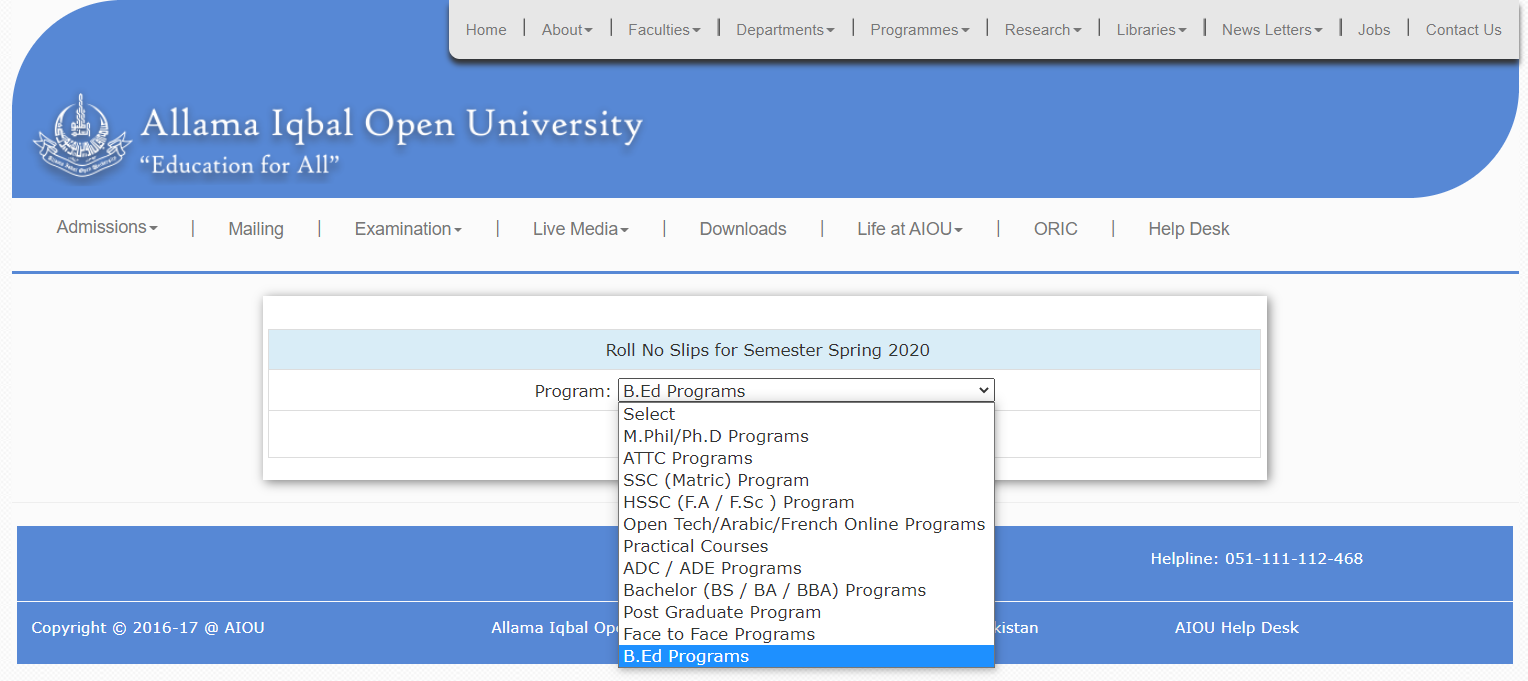Expand the Libraries menu
This screenshot has height=681, width=1528.
click(1151, 30)
